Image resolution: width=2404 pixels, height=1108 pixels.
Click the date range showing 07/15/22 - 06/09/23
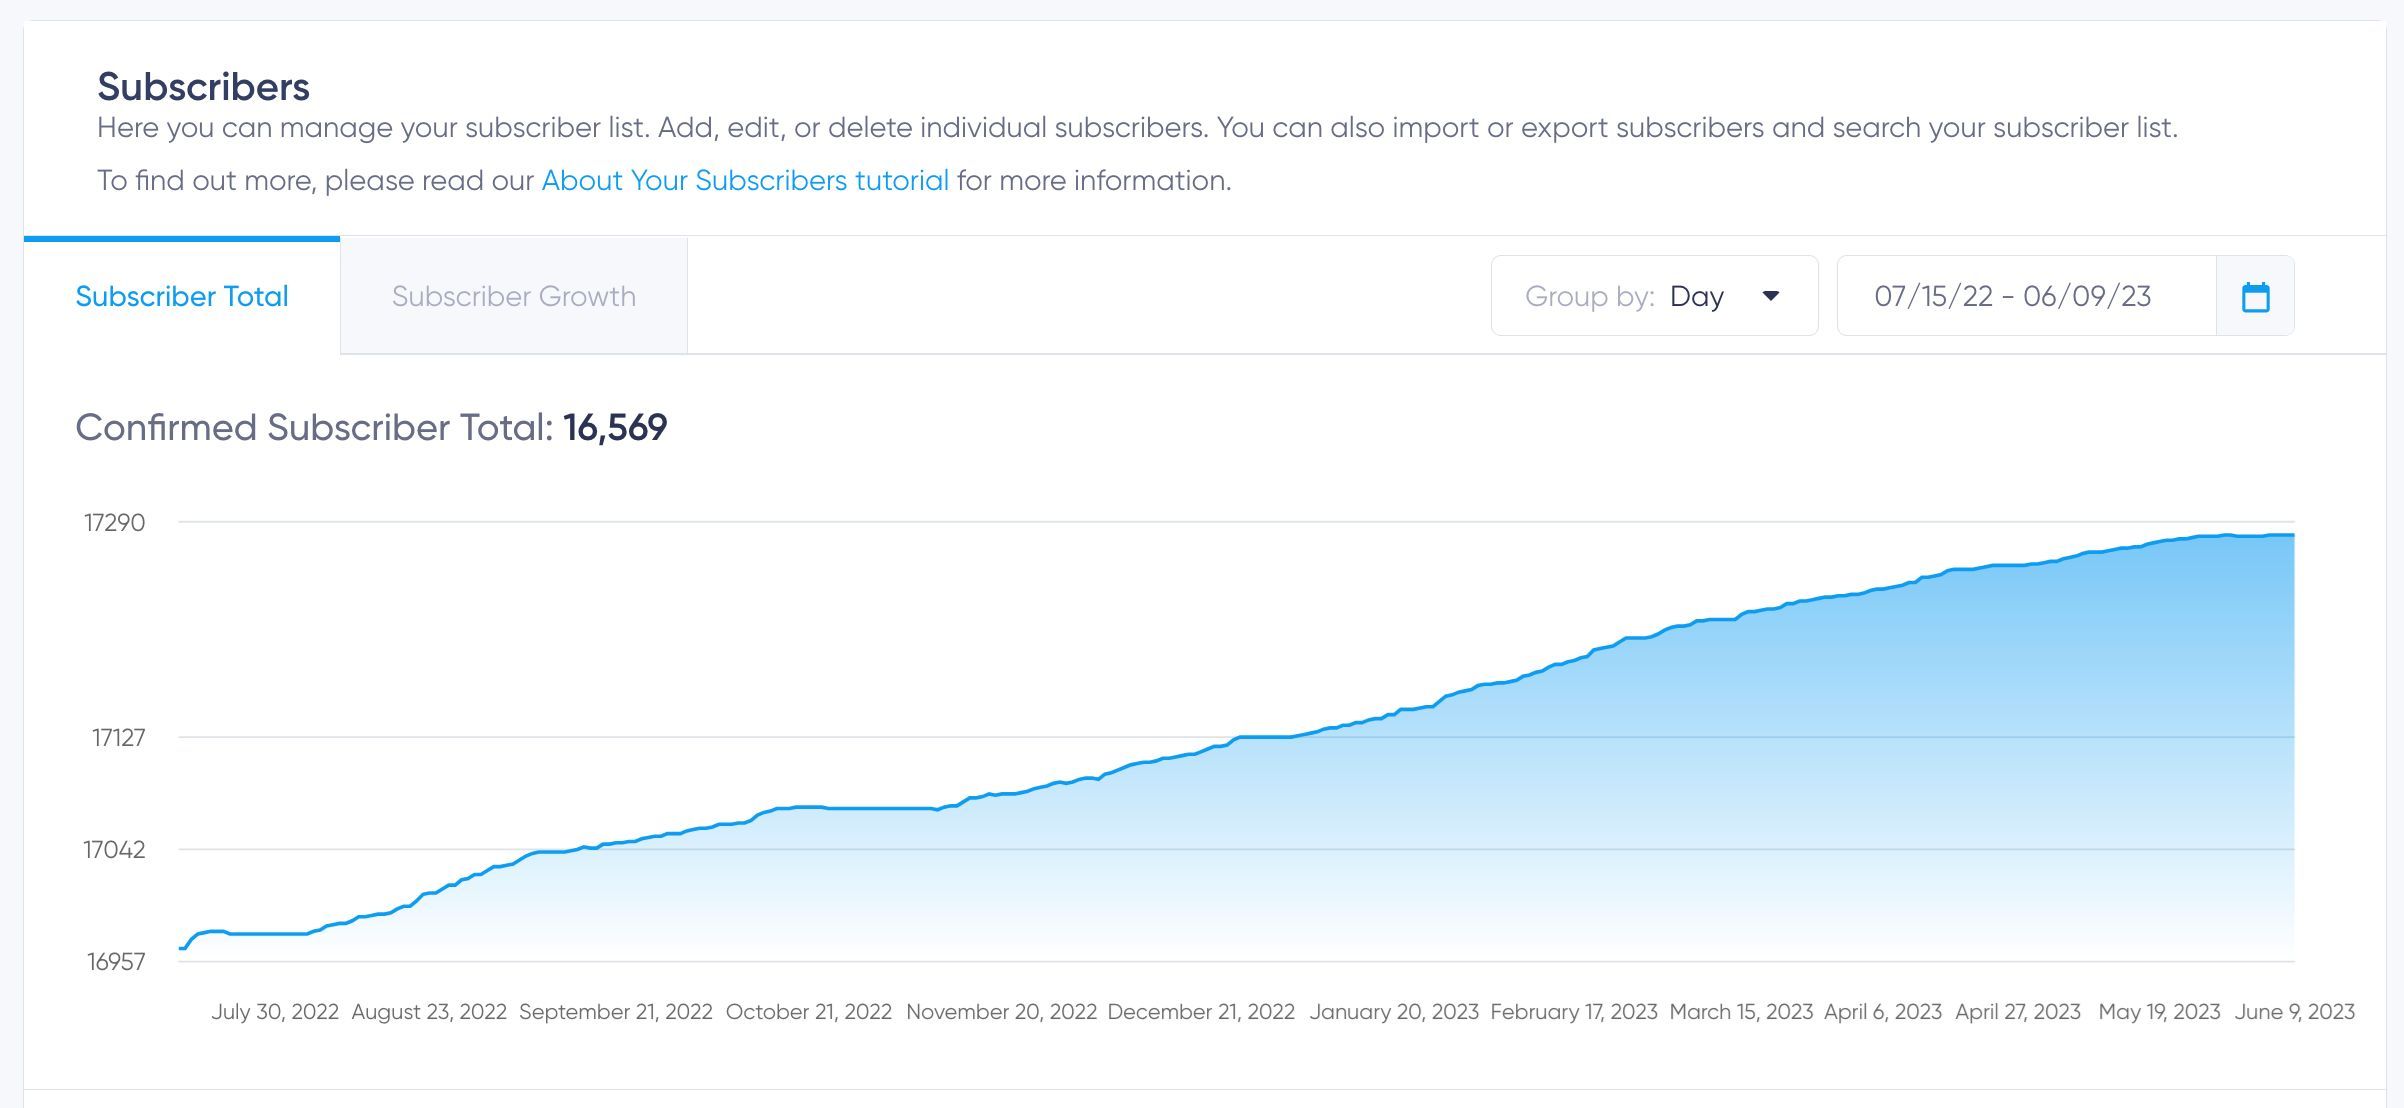click(2015, 295)
